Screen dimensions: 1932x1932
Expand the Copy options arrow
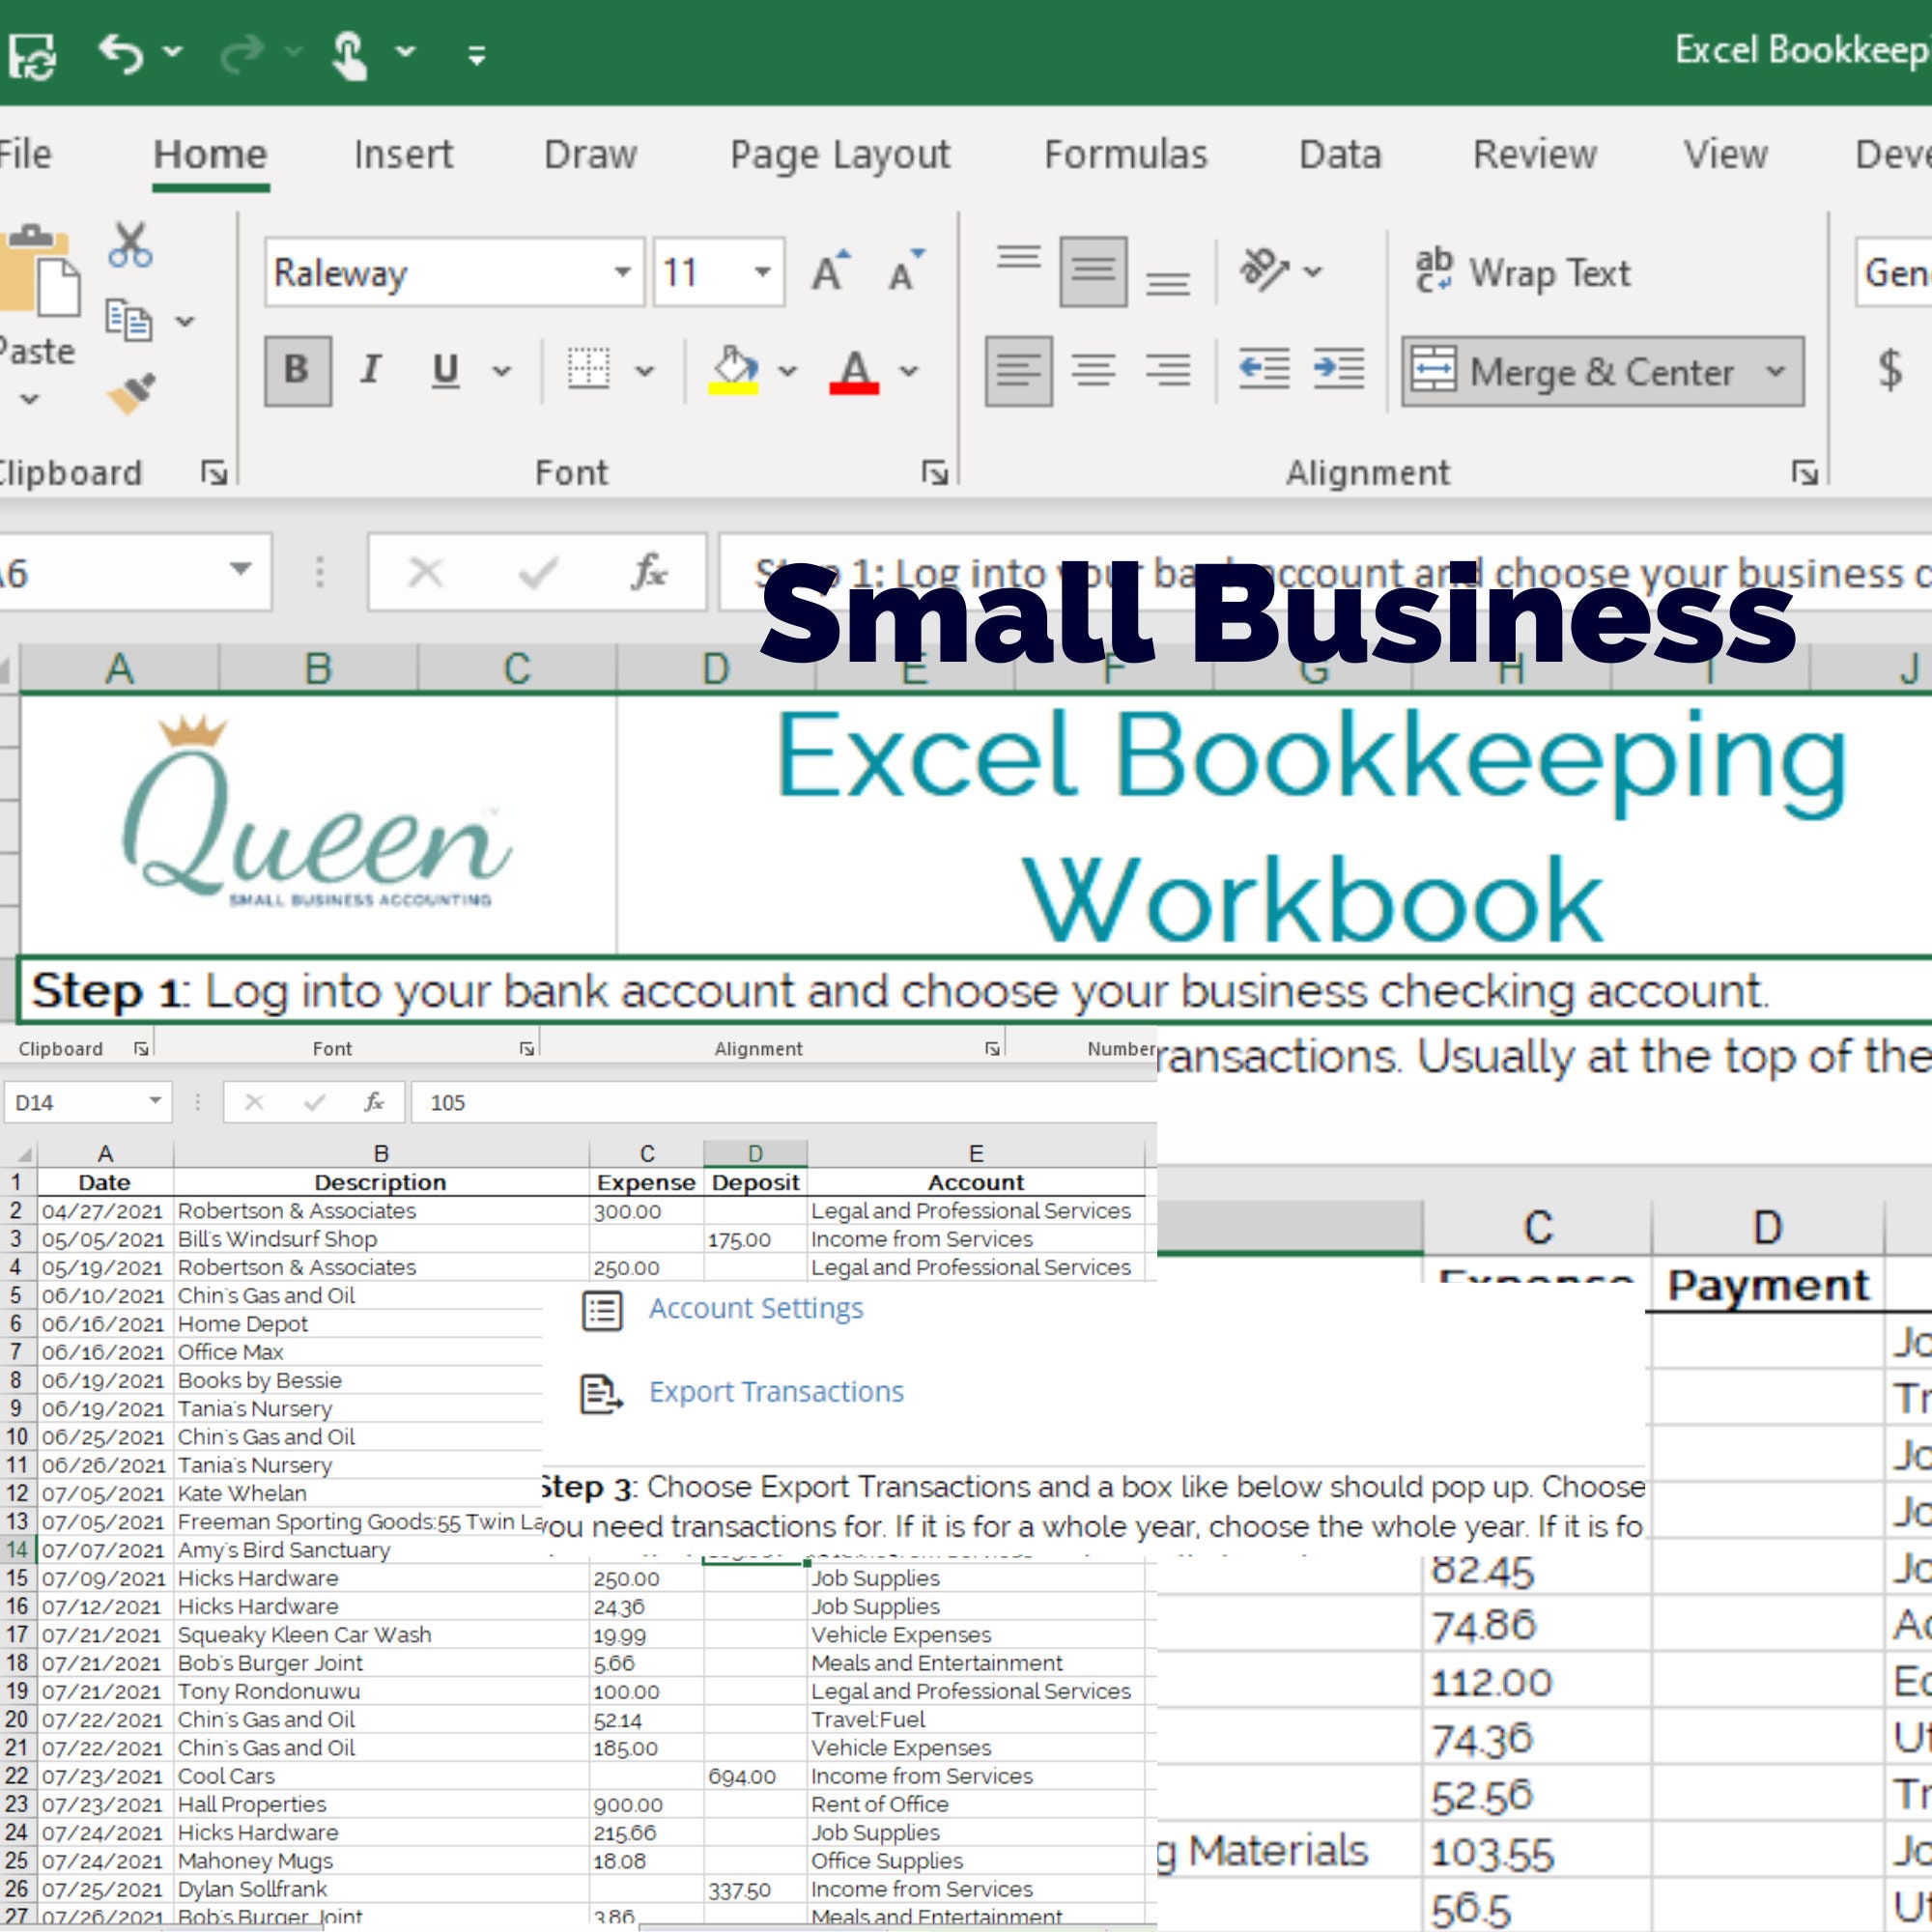[185, 321]
